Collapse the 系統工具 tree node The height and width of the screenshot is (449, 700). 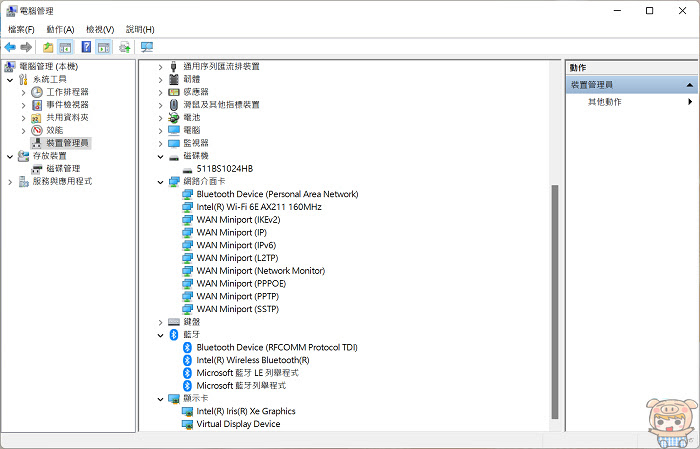pos(10,80)
